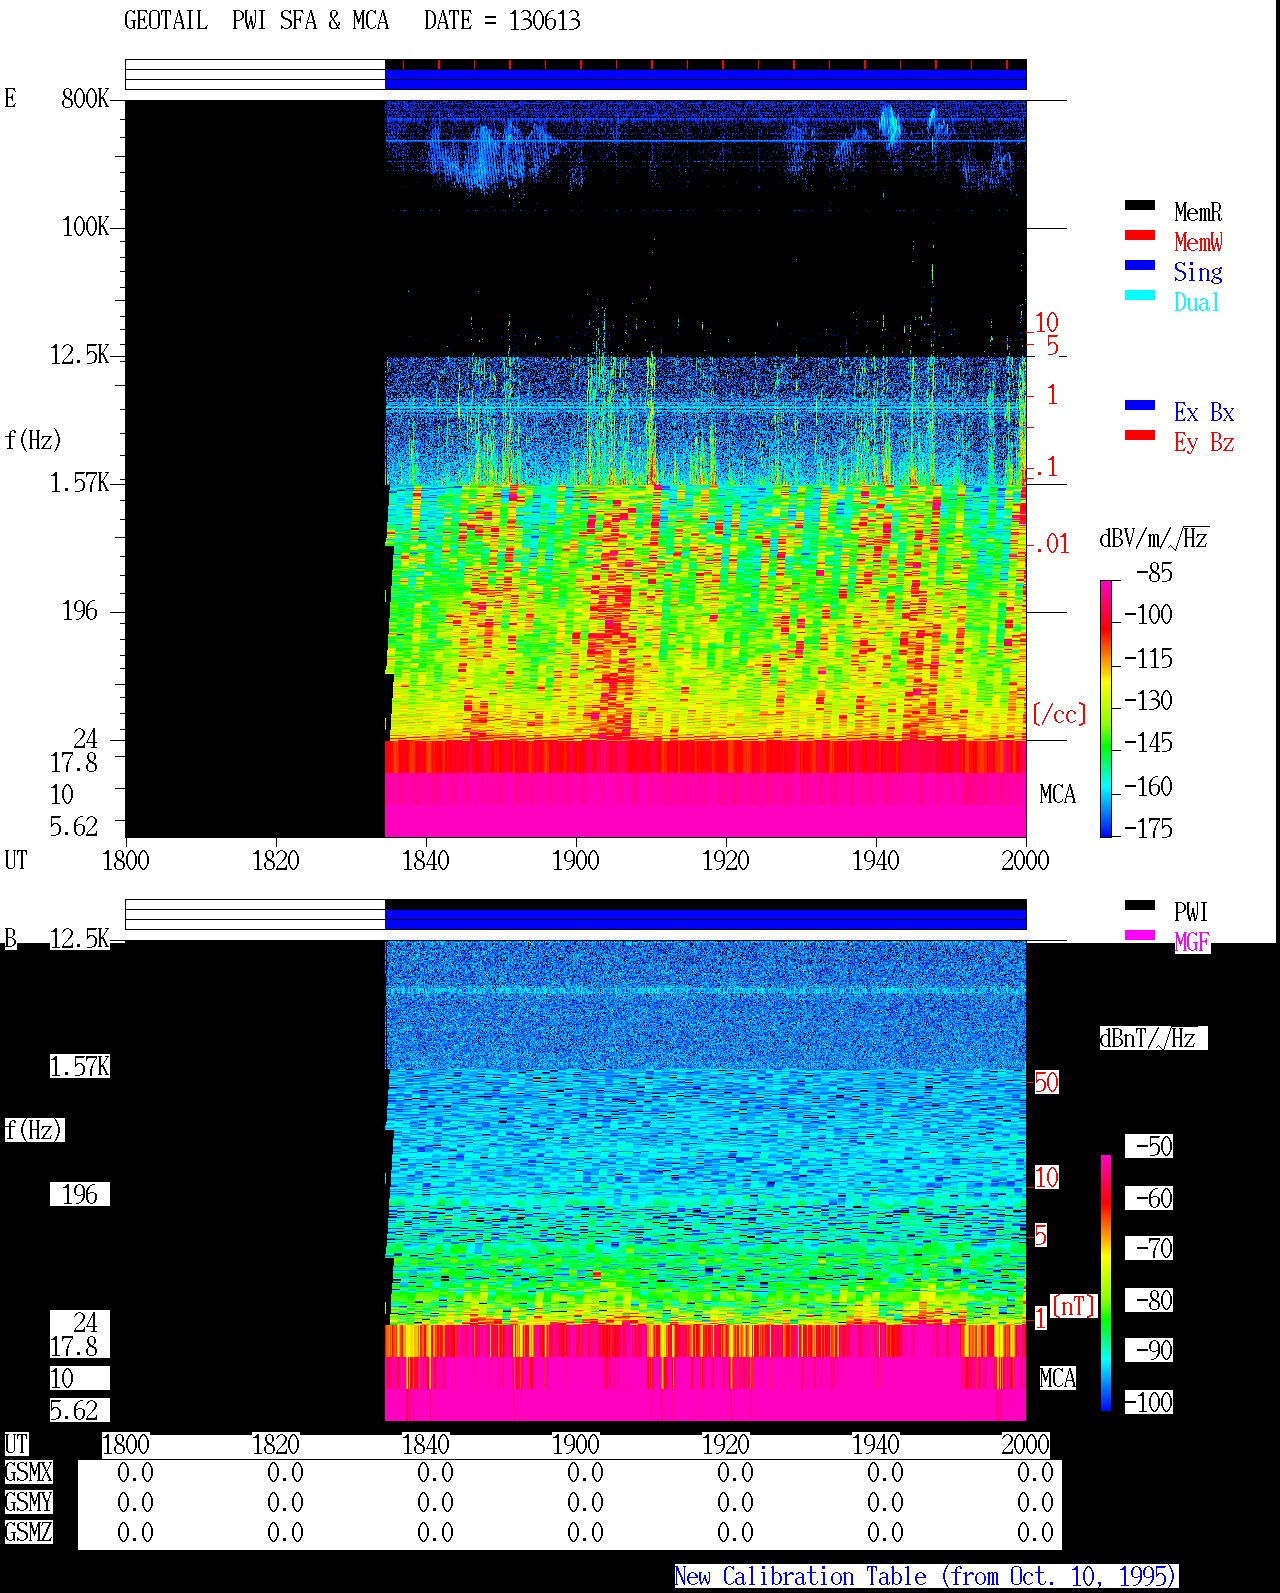The height and width of the screenshot is (1593, 1280).
Task: Click the black MemR legend swatch
Action: coord(1140,205)
